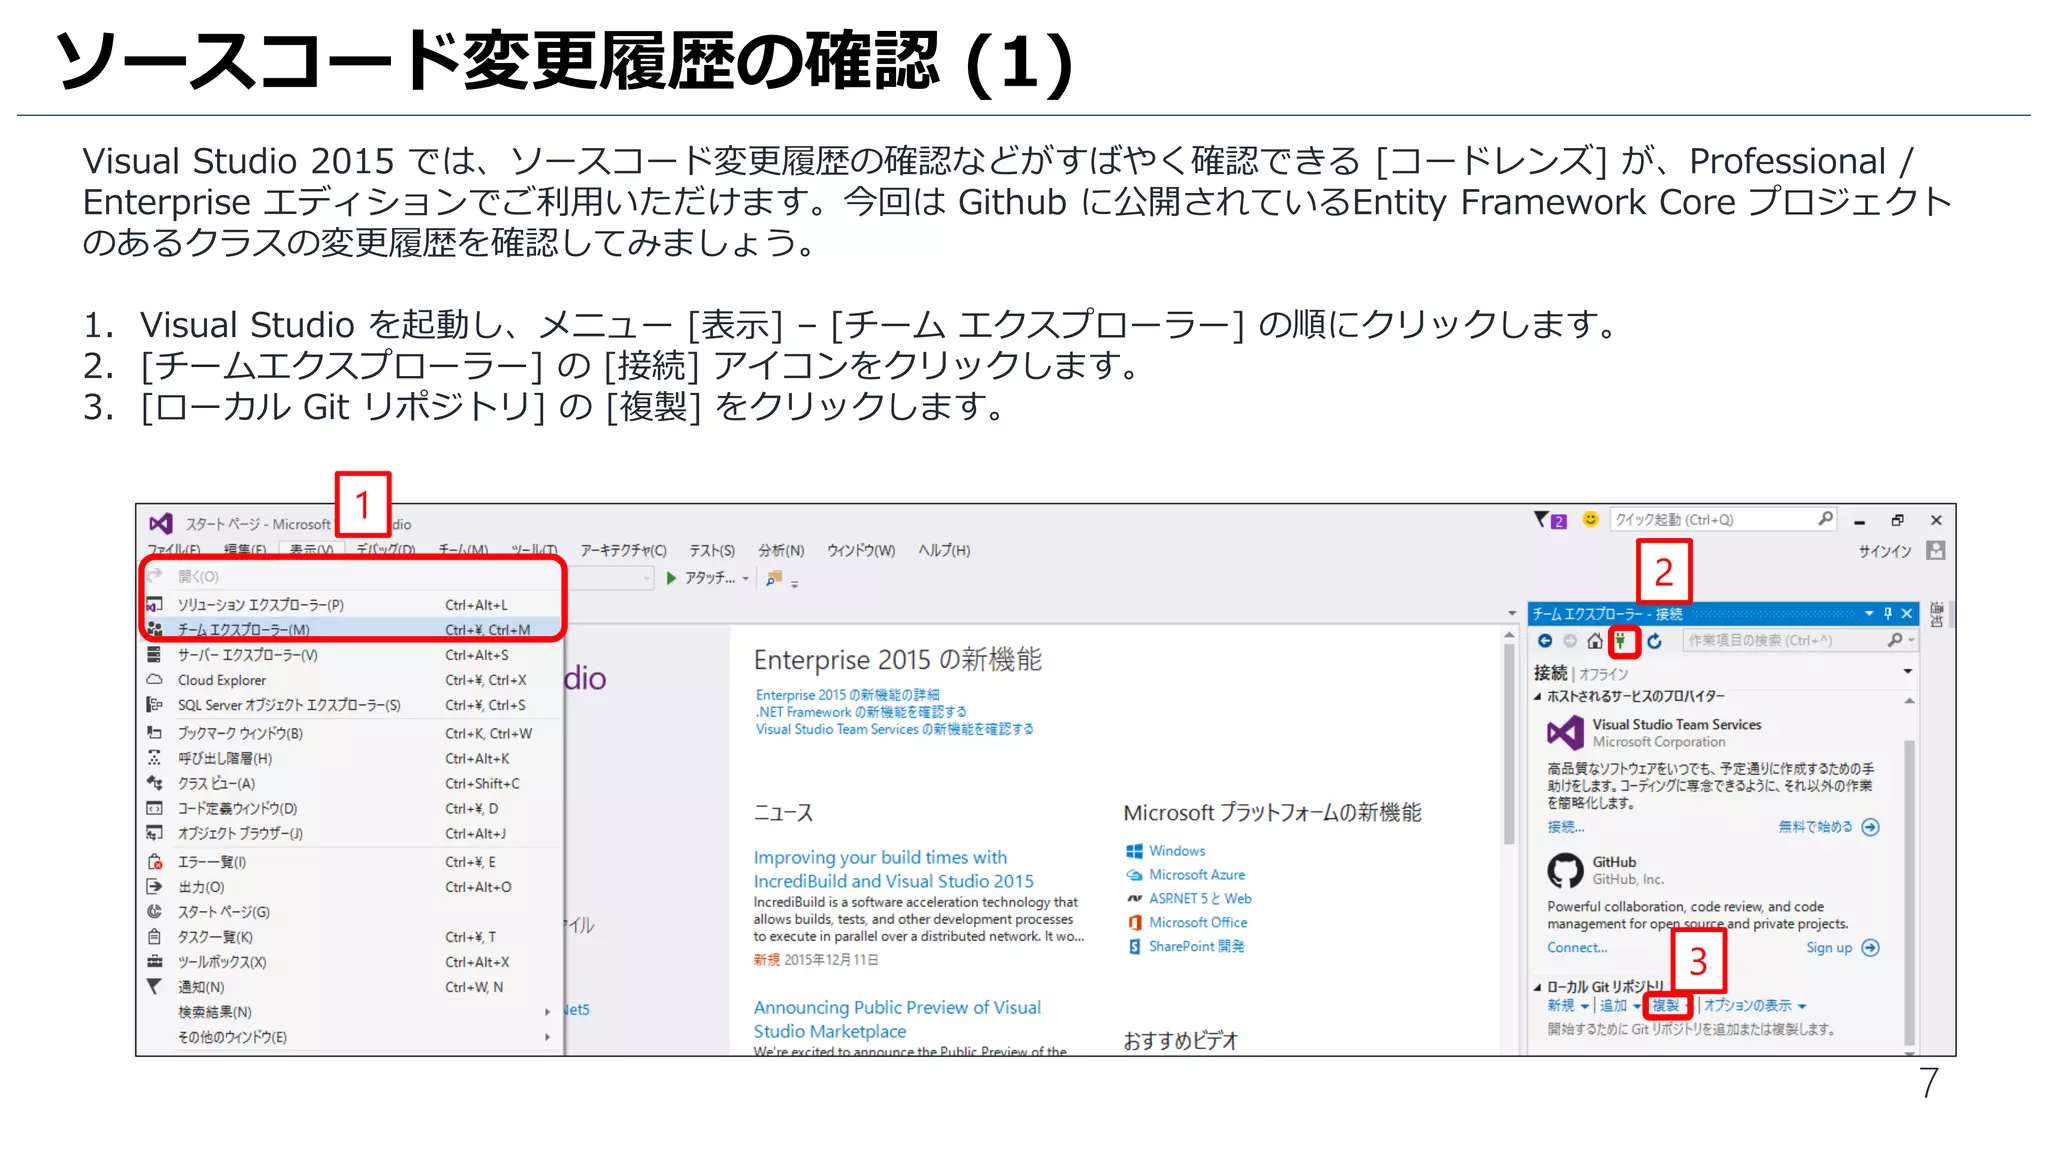
Task: Open the ウィンドウ(W) menu
Action: coord(861,550)
